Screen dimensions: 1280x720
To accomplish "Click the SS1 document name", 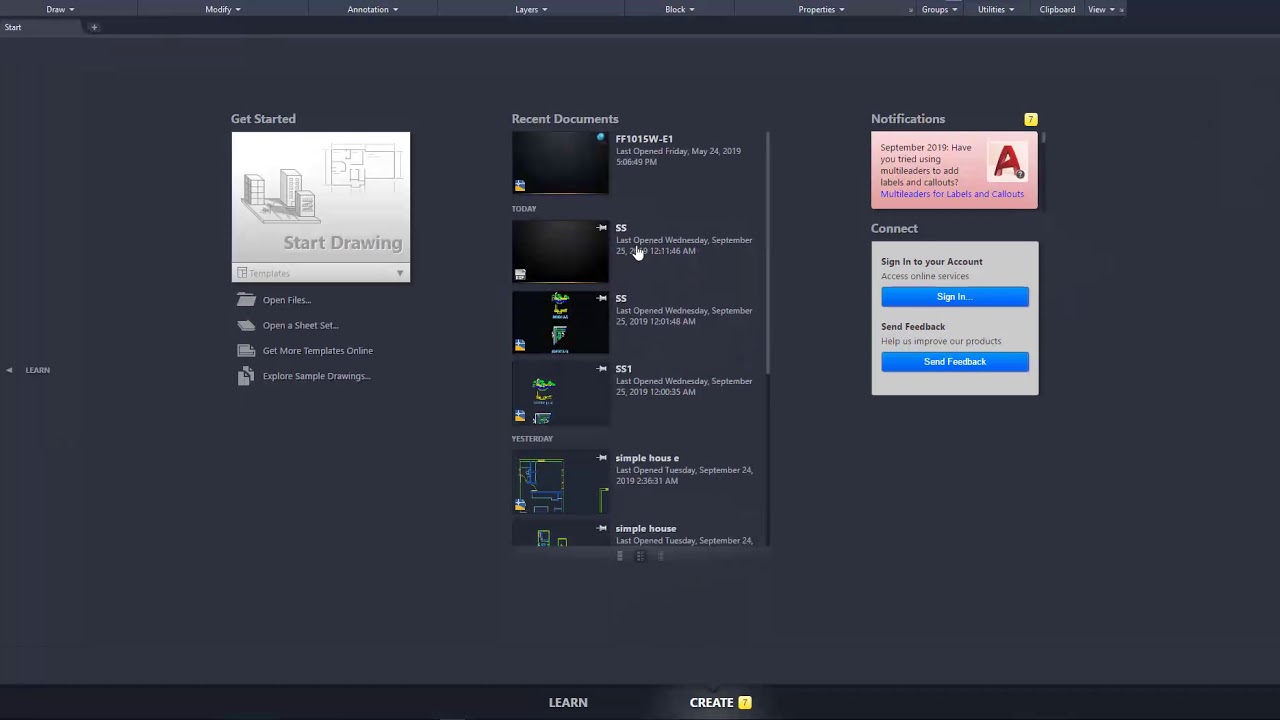I will [x=624, y=369].
